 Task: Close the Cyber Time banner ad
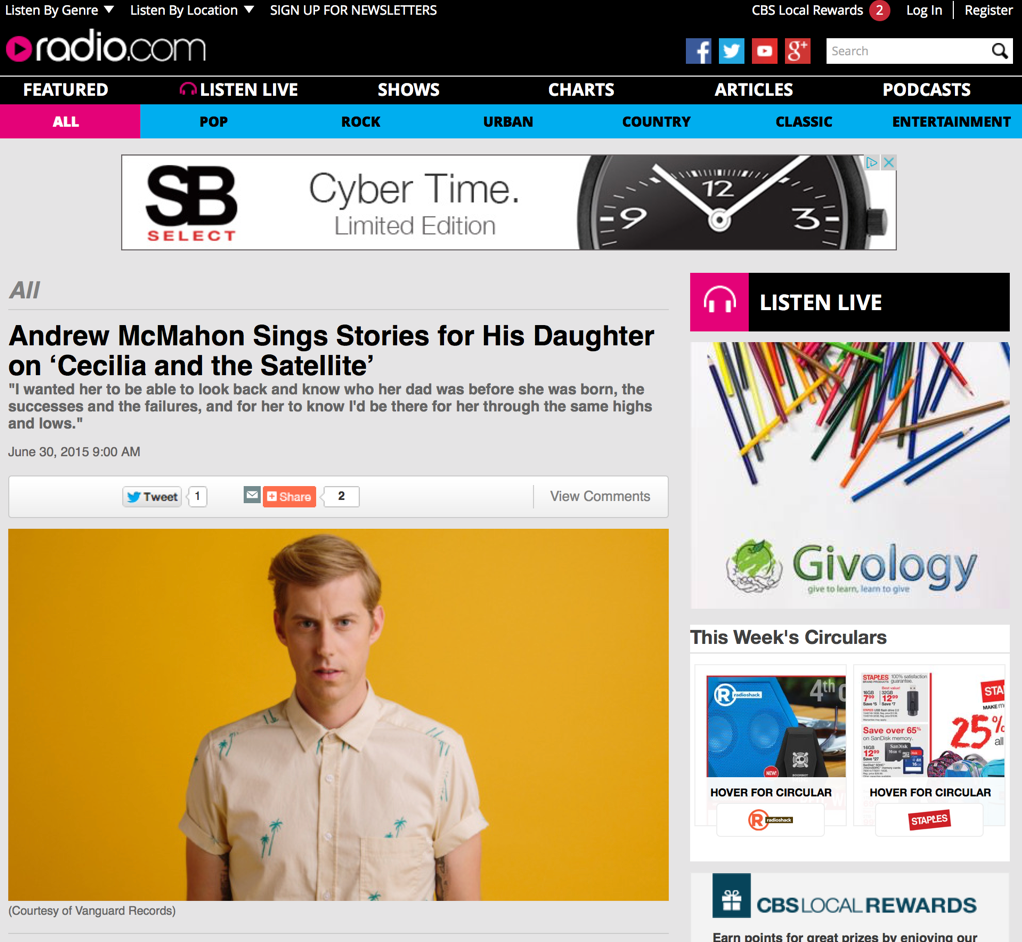pyautogui.click(x=888, y=163)
